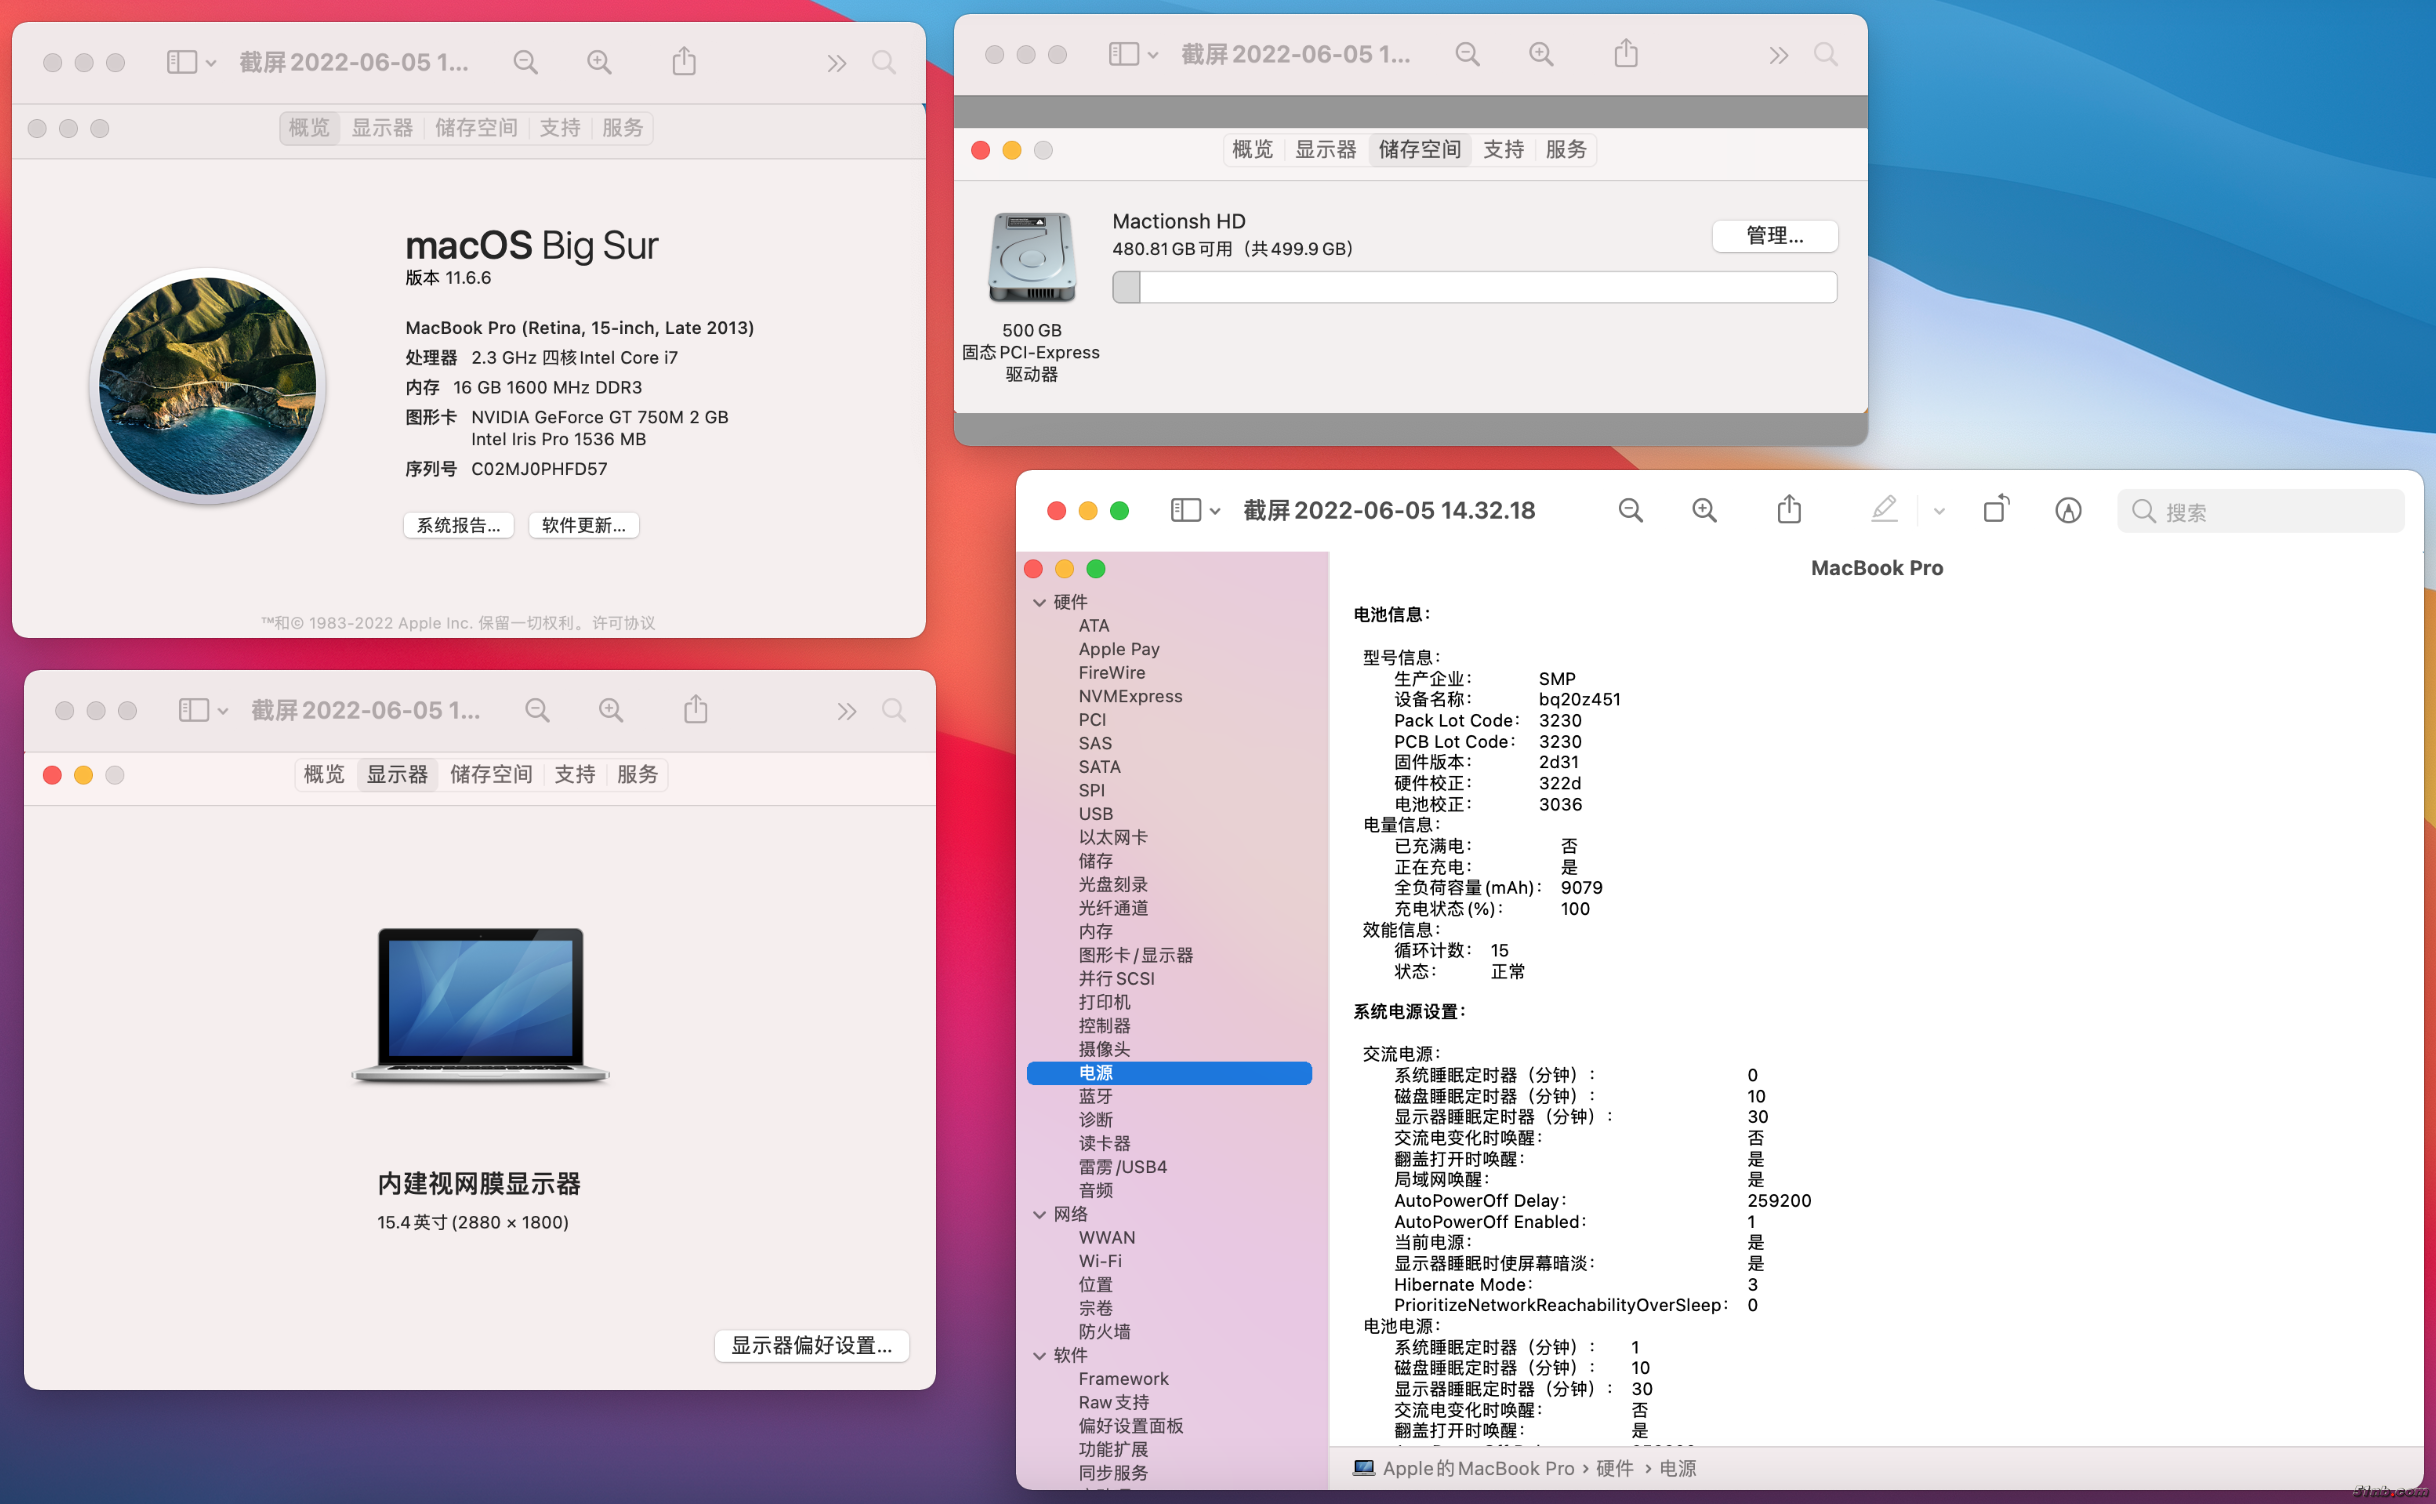Viewport: 2436px width, 1504px height.
Task: Click the Mactionsh HD storage usage bar
Action: click(1474, 288)
